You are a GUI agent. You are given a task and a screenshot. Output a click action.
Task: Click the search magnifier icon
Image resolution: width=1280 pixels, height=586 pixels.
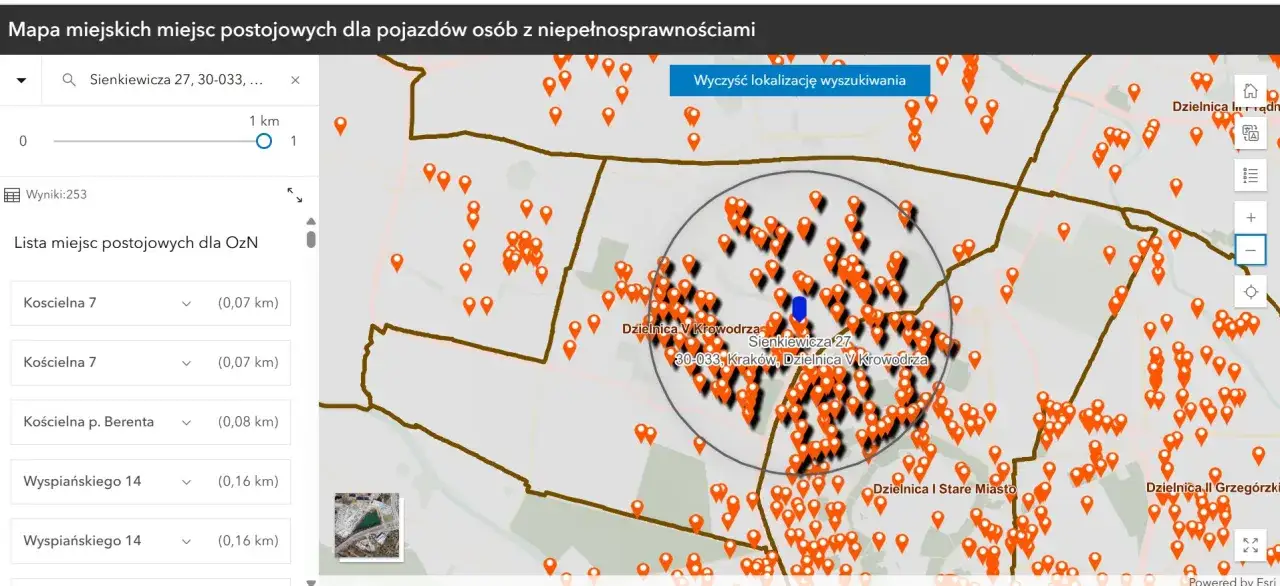point(69,80)
